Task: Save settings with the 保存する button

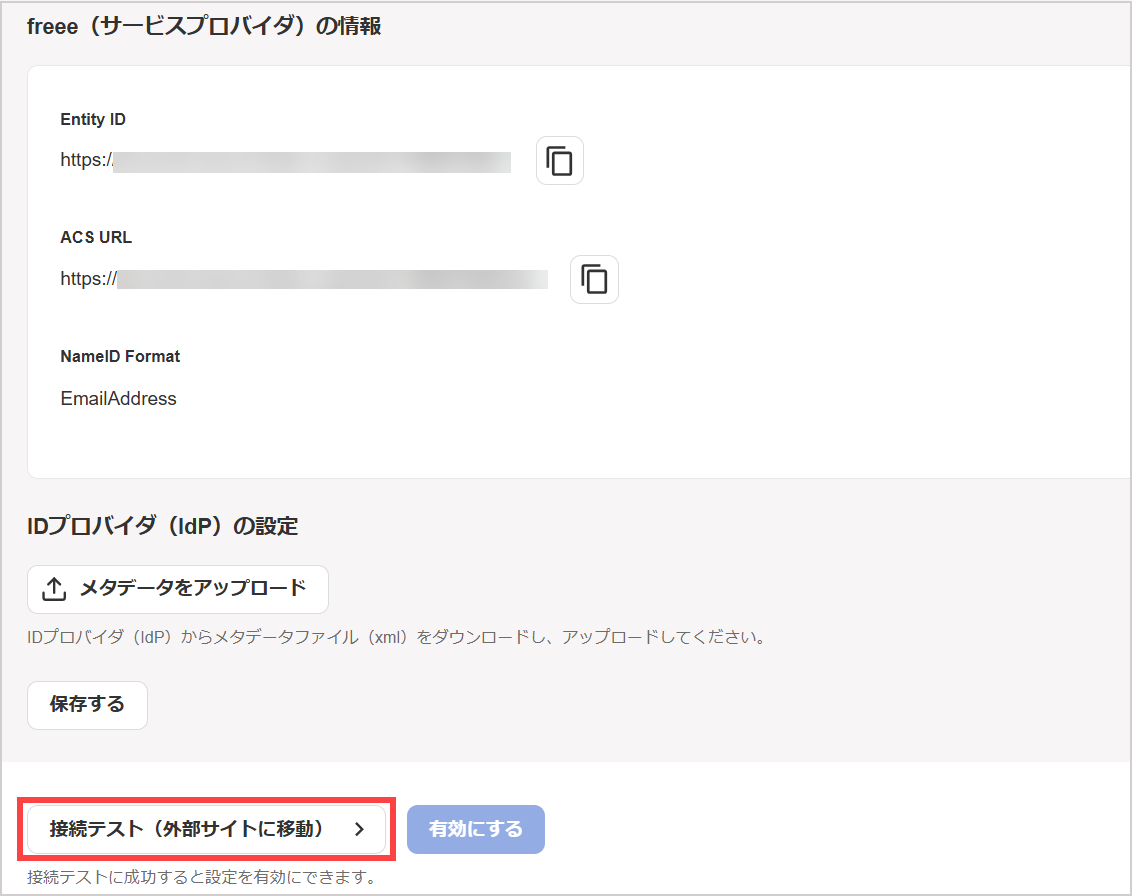Action: (x=87, y=705)
